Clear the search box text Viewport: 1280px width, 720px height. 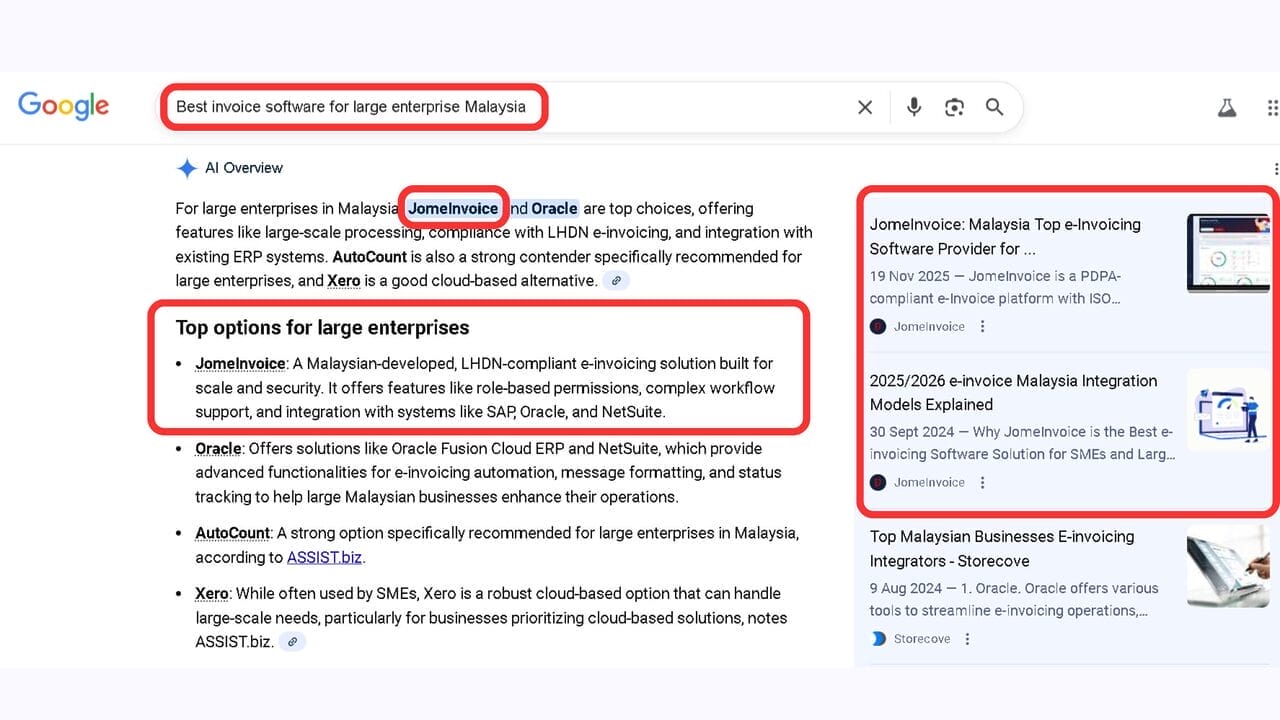(865, 107)
